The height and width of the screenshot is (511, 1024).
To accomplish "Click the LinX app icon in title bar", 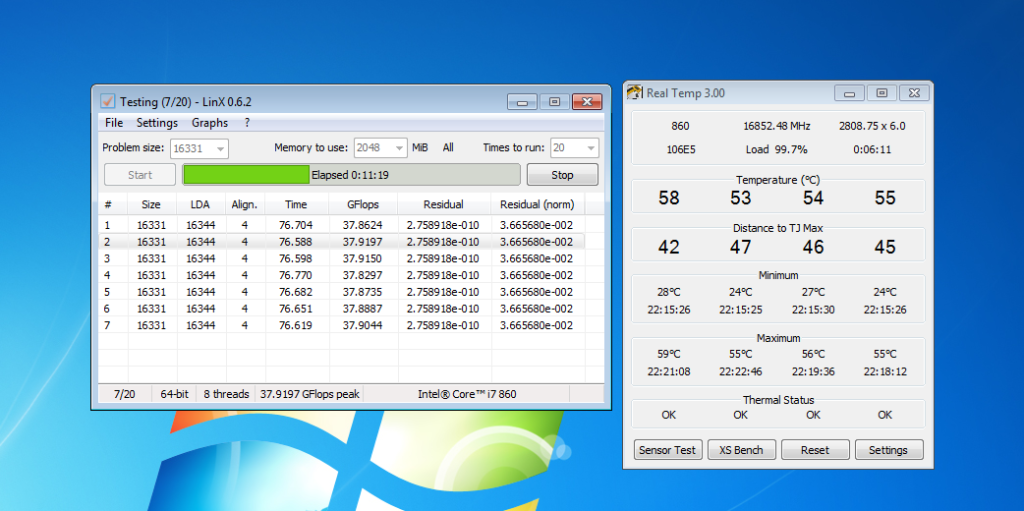I will click(107, 101).
